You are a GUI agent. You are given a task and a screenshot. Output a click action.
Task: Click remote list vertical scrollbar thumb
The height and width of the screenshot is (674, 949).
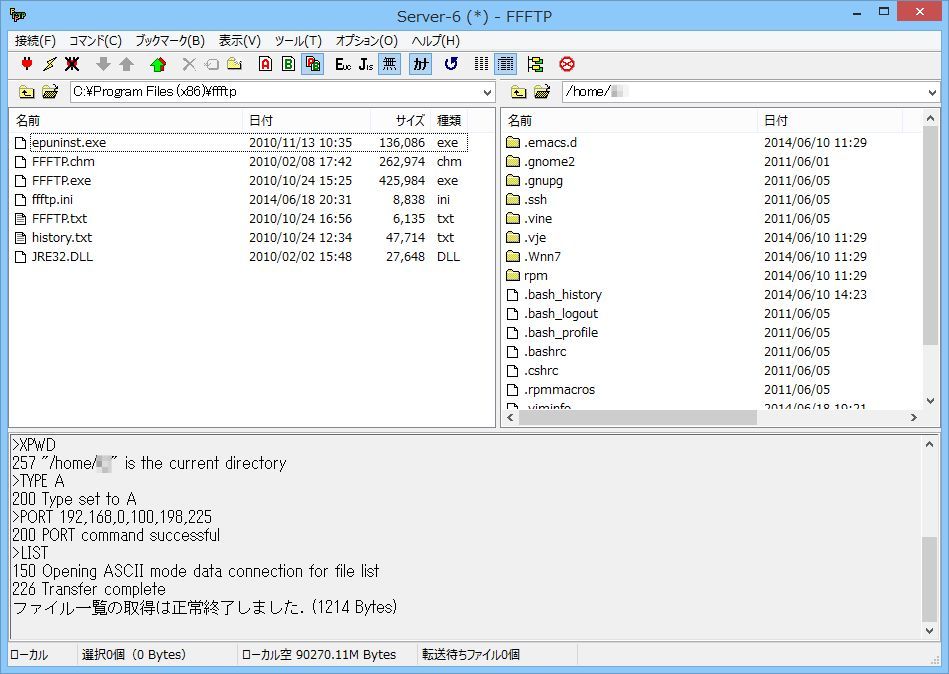pos(930,236)
